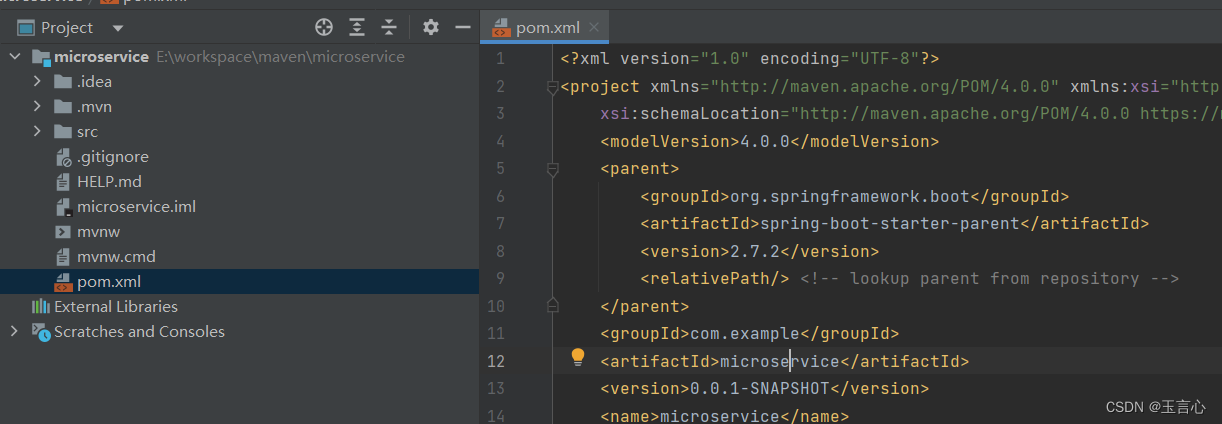The image size is (1222, 424).
Task: Click on 0.0.1-SNAPSHOT version value
Action: click(759, 389)
